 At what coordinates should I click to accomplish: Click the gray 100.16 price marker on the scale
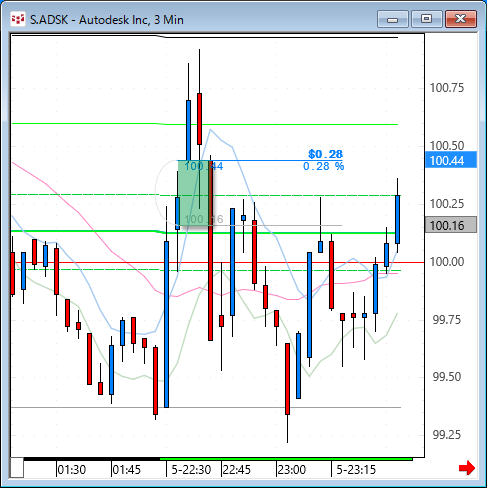(451, 225)
